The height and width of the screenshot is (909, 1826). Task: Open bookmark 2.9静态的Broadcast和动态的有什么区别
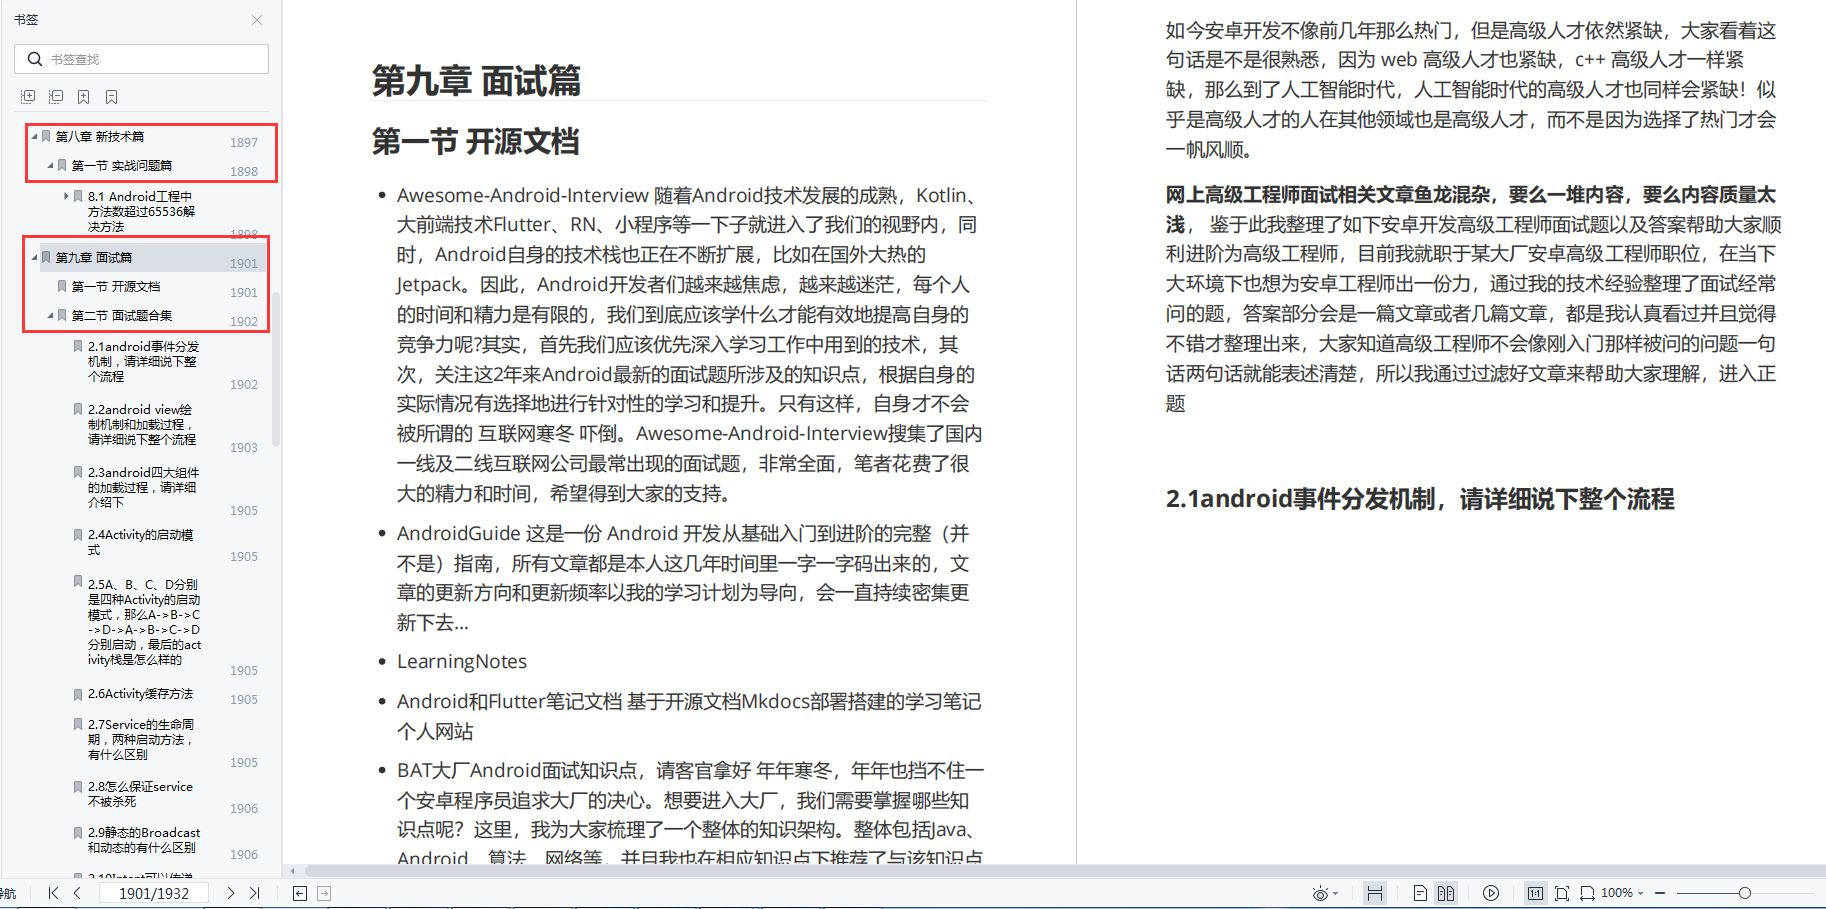pos(143,840)
